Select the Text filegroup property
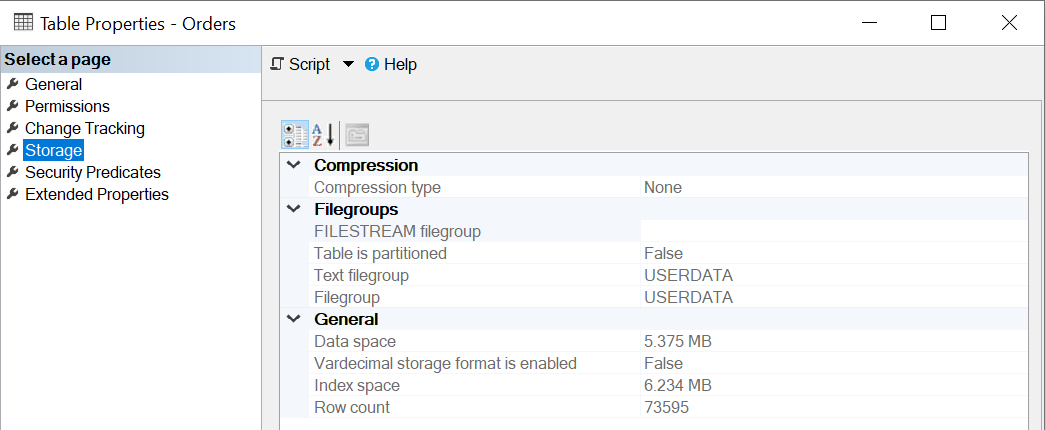The width and height of the screenshot is (1046, 430). click(x=362, y=275)
